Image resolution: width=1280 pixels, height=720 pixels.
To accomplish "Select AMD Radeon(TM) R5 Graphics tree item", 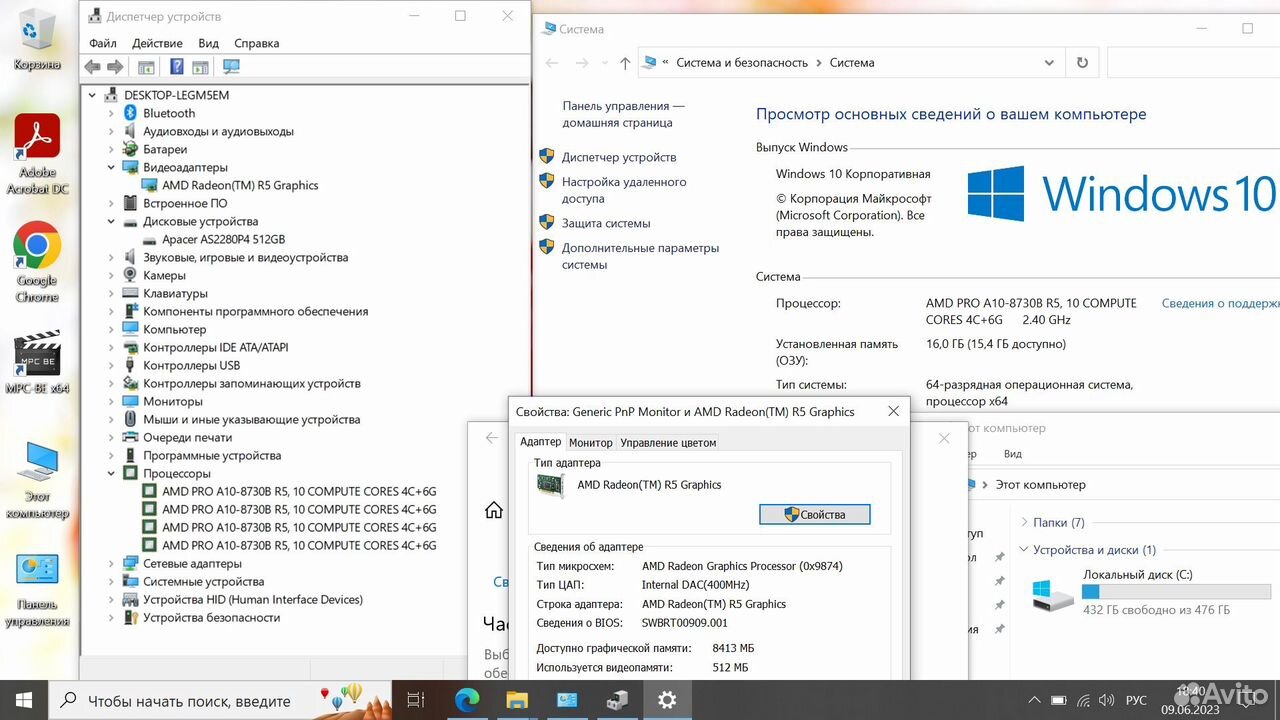I will (240, 185).
